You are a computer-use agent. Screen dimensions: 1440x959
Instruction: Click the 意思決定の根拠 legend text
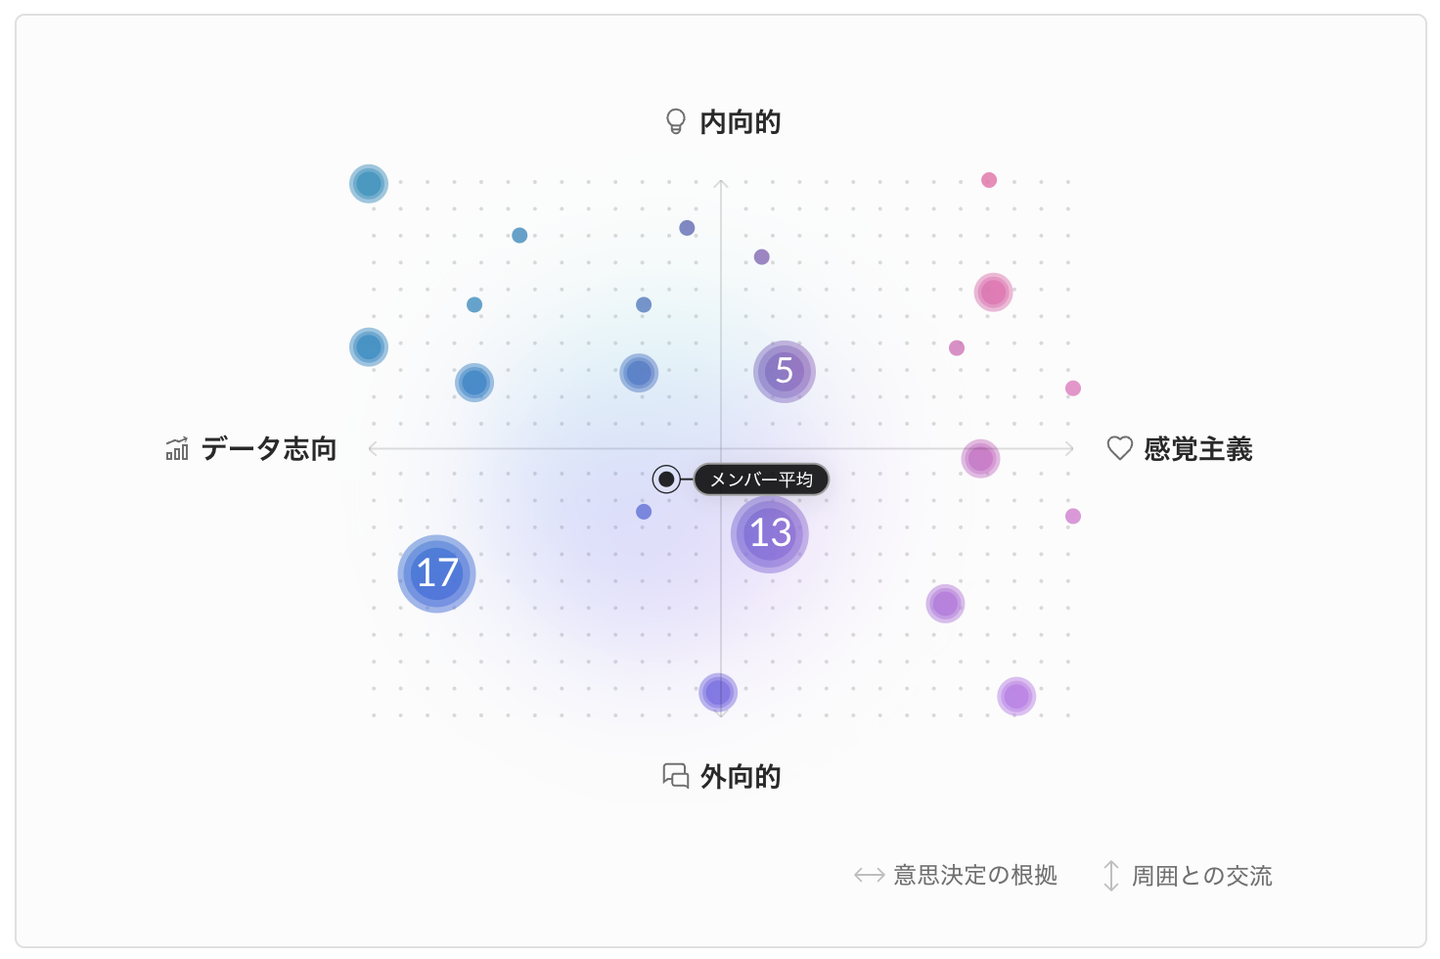[x=975, y=876]
